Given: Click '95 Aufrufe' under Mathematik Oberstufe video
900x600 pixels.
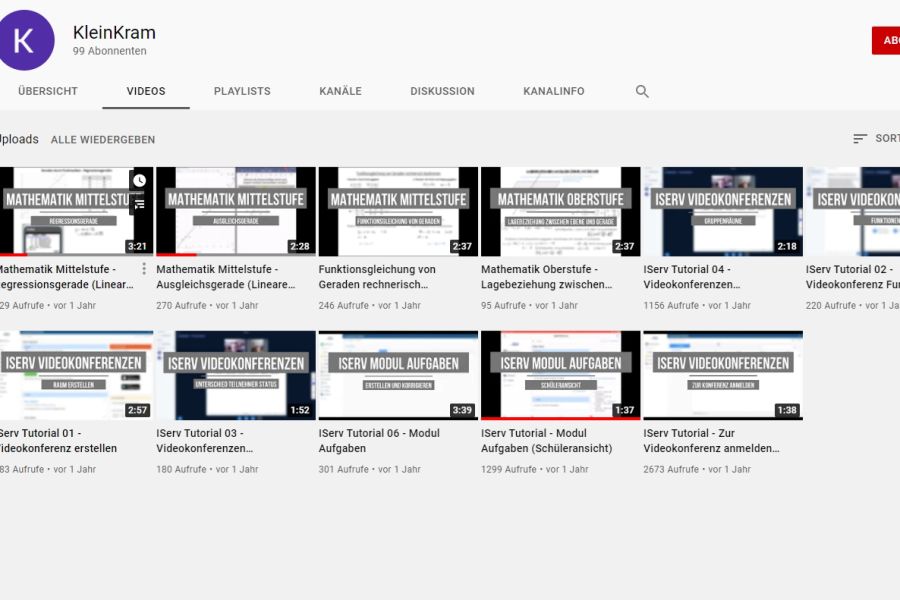Looking at the screenshot, I should pyautogui.click(x=503, y=305).
